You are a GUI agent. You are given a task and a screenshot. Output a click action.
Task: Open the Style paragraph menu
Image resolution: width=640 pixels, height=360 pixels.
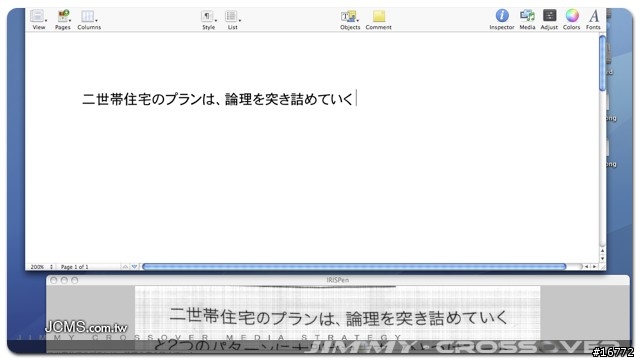tap(208, 19)
